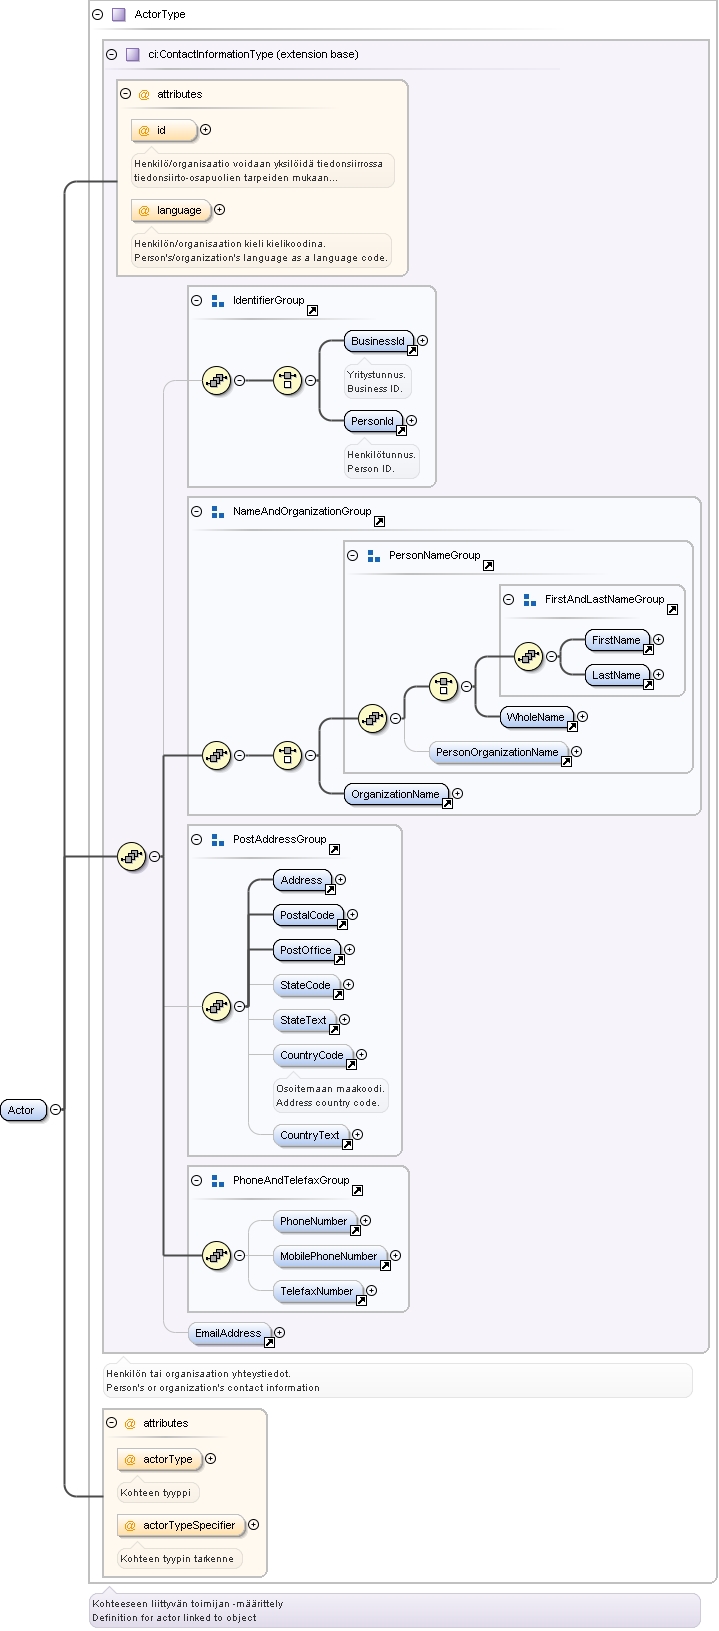The image size is (719, 1631).
Task: Expand the MobilePhoneNumber element
Action: (395, 1256)
